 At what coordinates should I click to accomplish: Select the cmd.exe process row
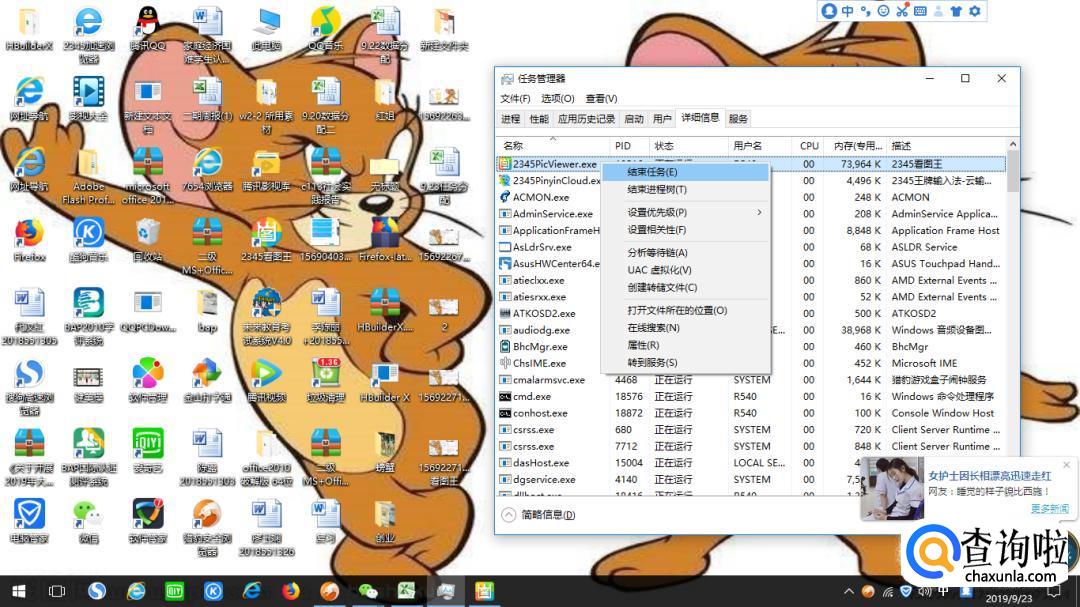[x=751, y=396]
